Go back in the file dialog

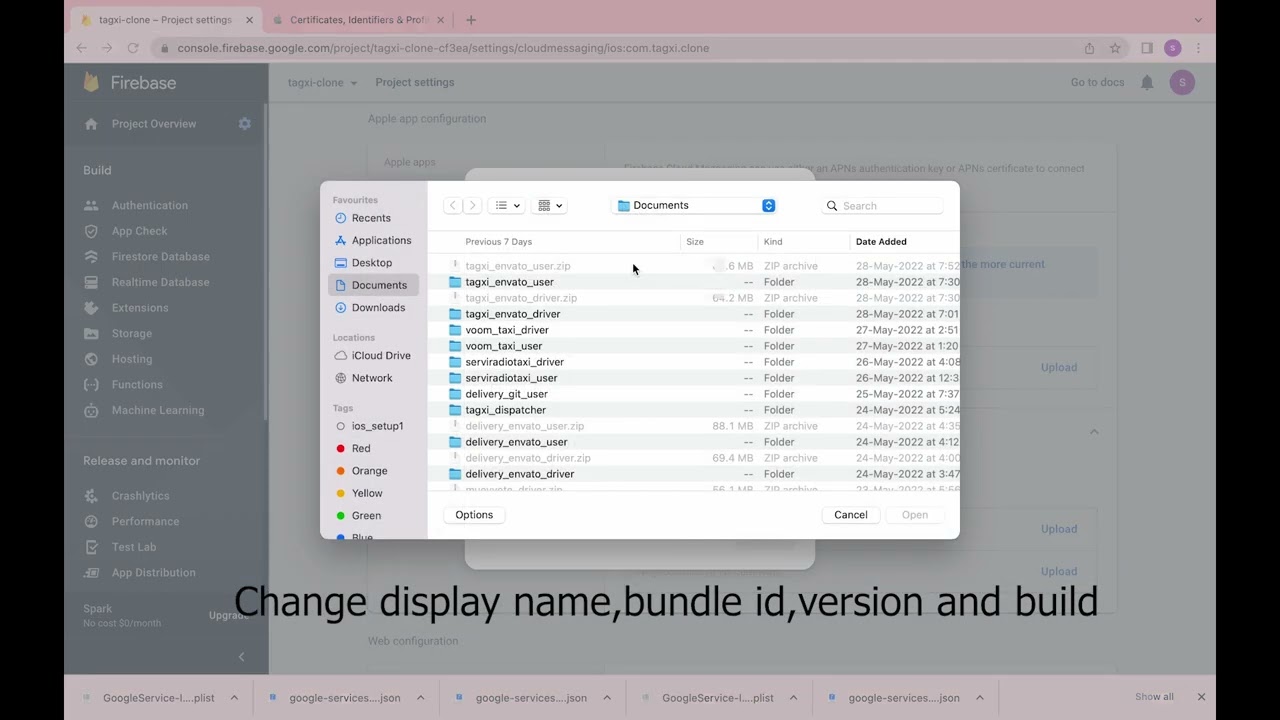453,206
